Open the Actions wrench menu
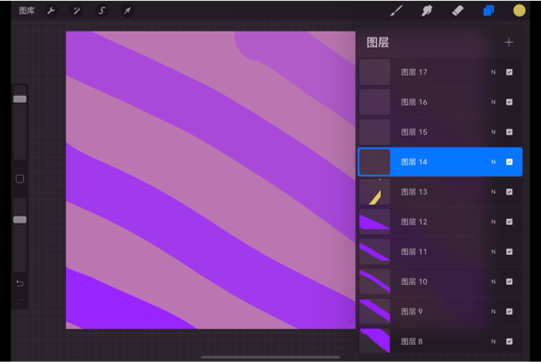 (51, 11)
